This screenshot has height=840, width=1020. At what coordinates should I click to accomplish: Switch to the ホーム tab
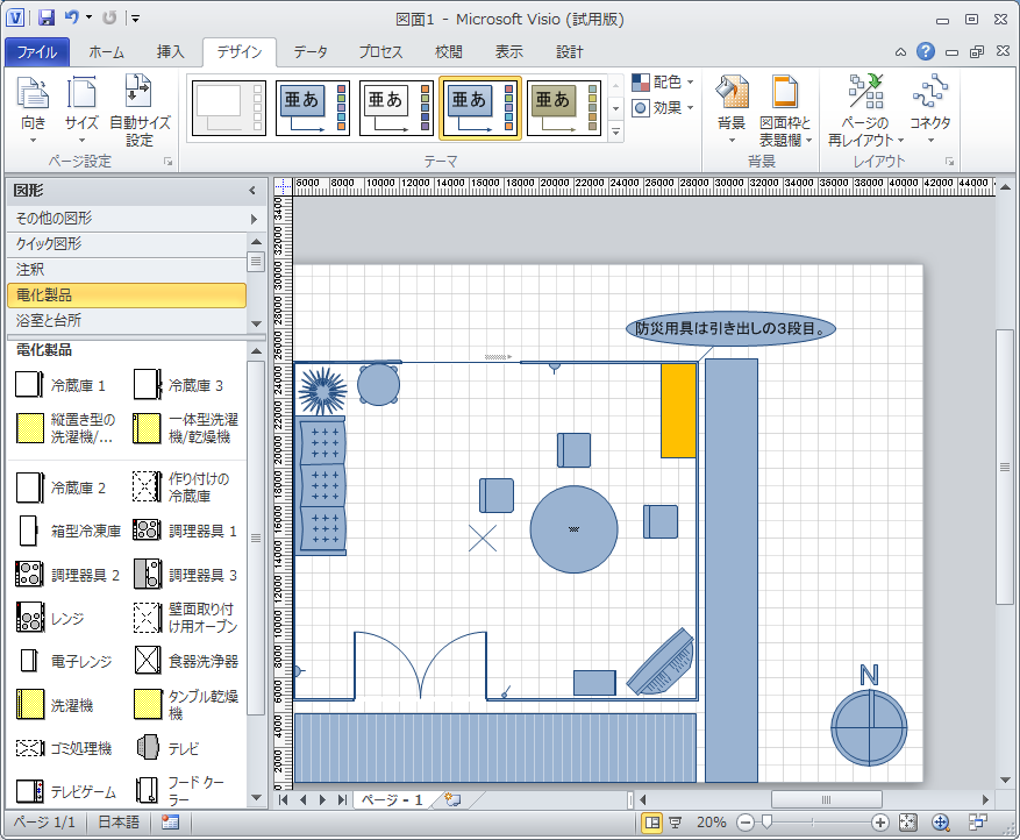click(x=106, y=52)
